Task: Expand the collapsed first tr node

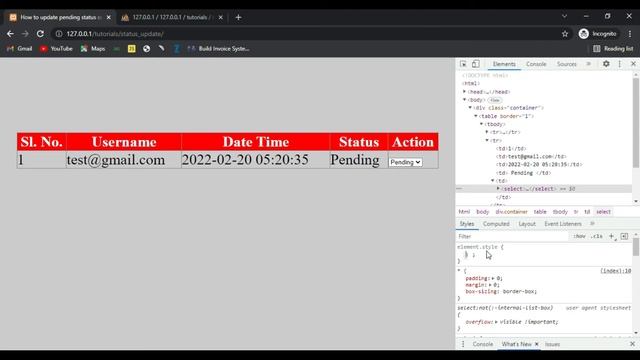Action: (487, 132)
